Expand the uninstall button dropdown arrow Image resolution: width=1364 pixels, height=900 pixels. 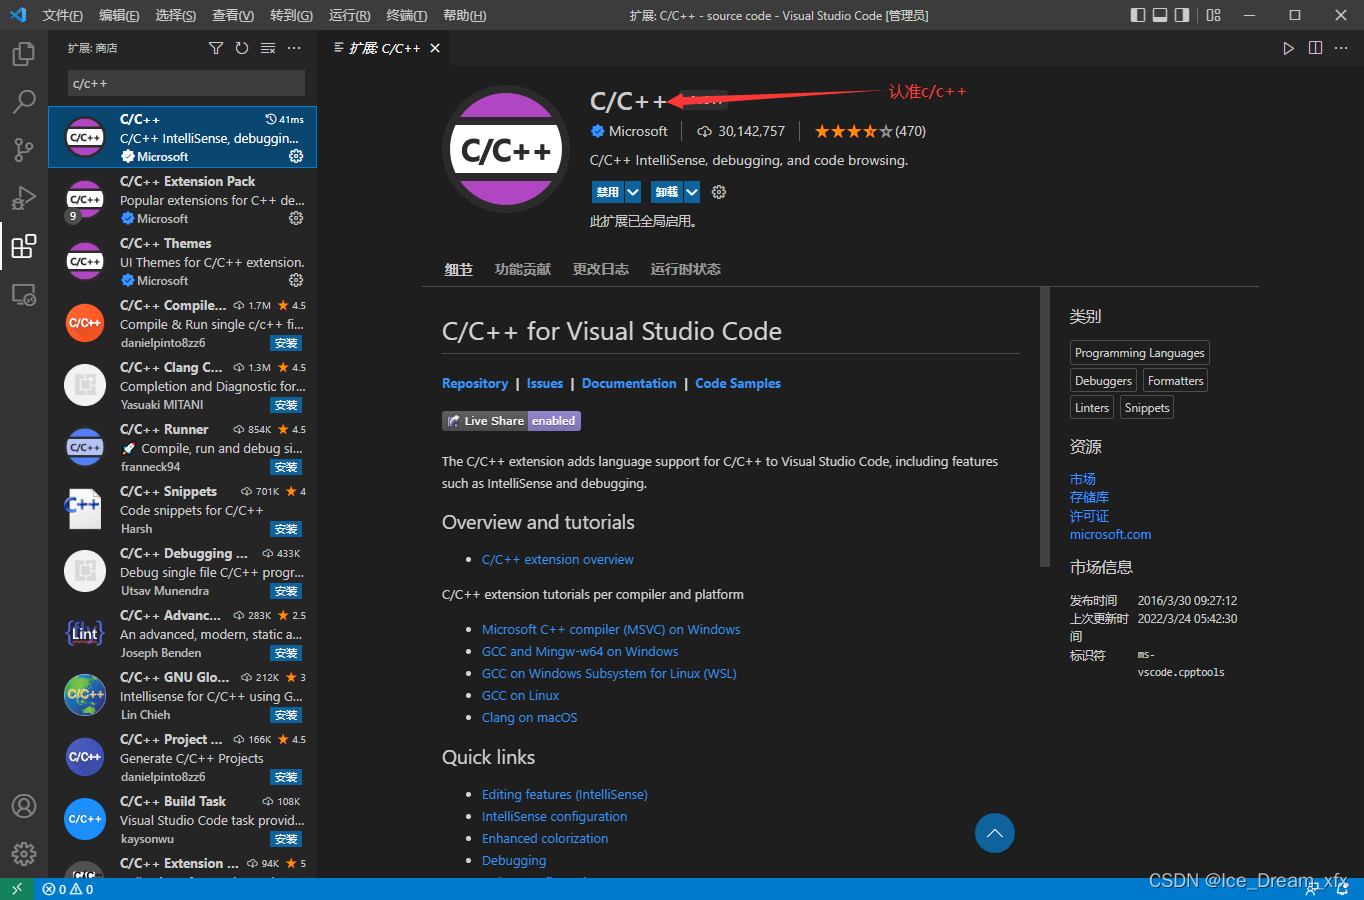pyautogui.click(x=692, y=192)
